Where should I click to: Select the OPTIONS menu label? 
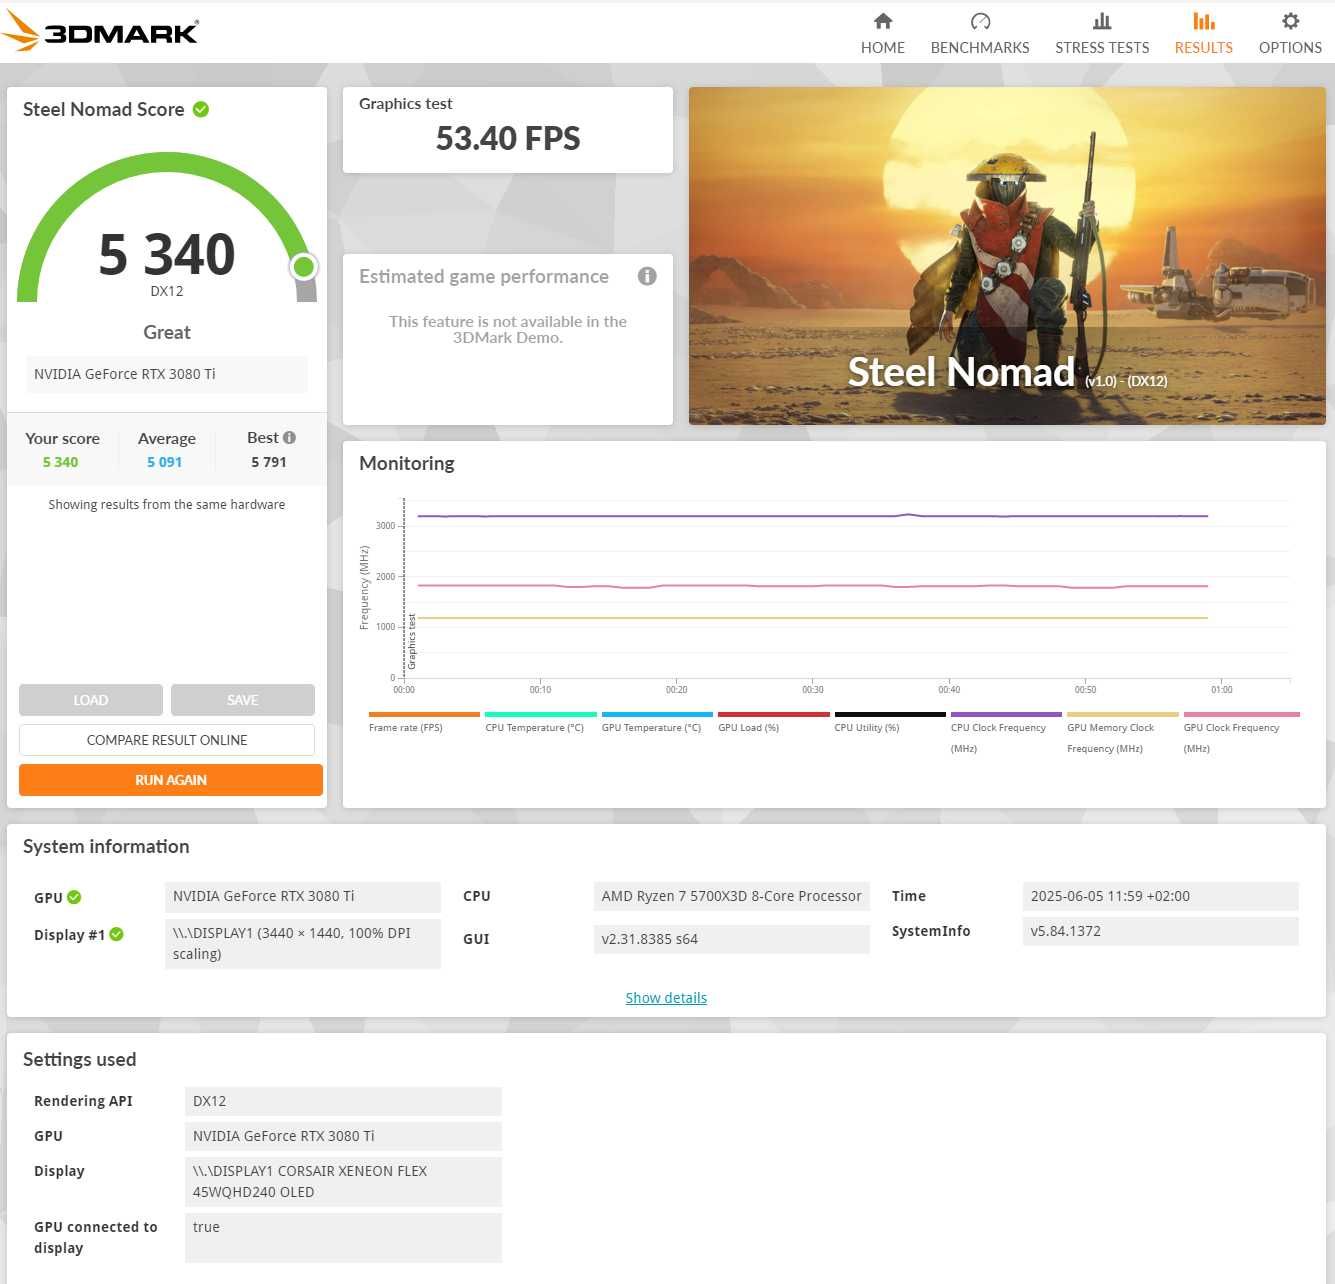pos(1290,47)
